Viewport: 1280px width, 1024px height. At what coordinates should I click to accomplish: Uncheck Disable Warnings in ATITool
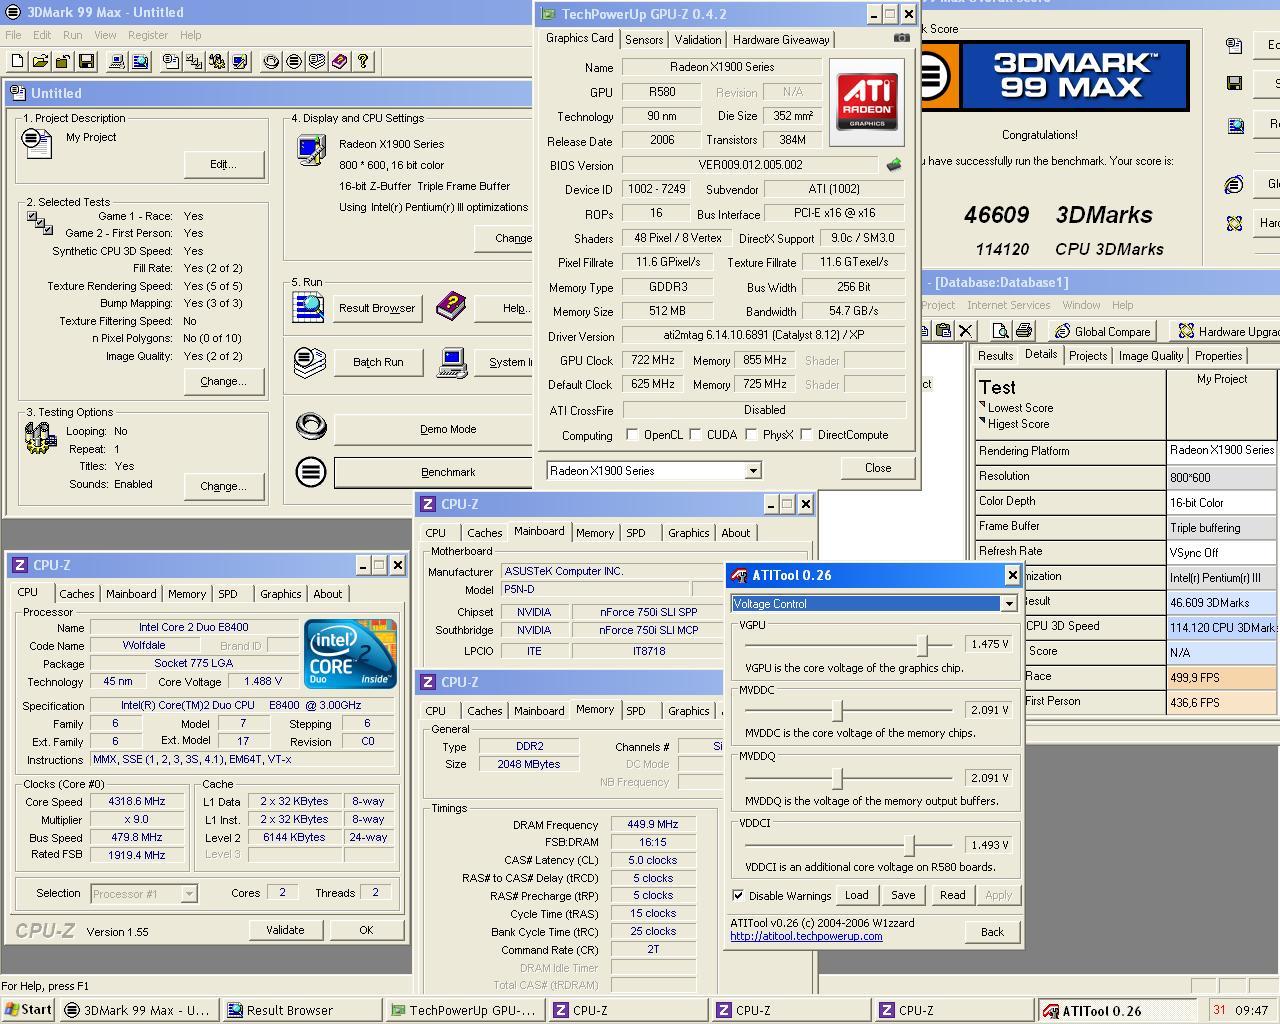click(x=738, y=895)
